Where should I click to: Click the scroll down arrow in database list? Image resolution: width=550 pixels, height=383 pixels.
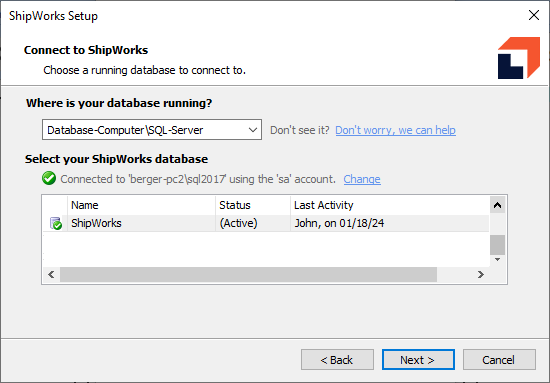(497, 260)
